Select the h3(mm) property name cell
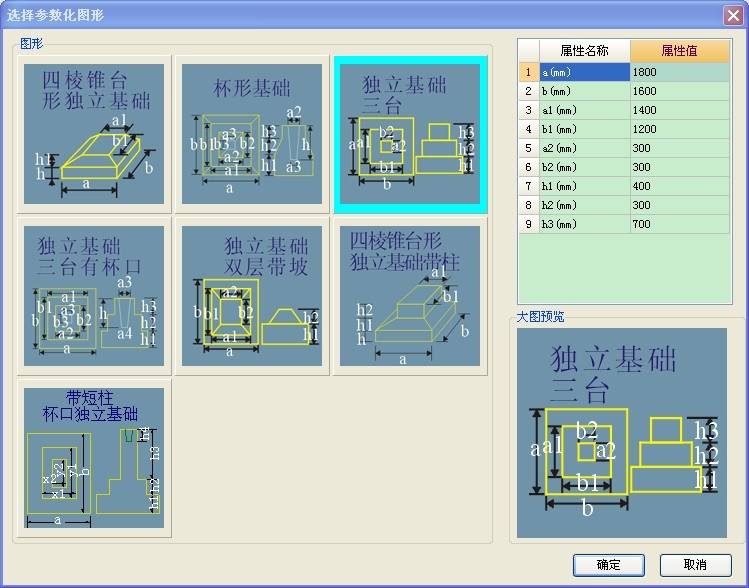Image resolution: width=749 pixels, height=588 pixels. (x=585, y=224)
